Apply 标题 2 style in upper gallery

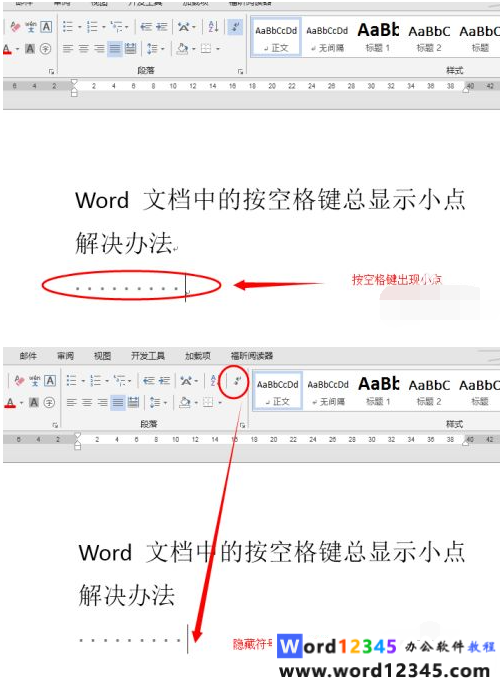point(429,37)
